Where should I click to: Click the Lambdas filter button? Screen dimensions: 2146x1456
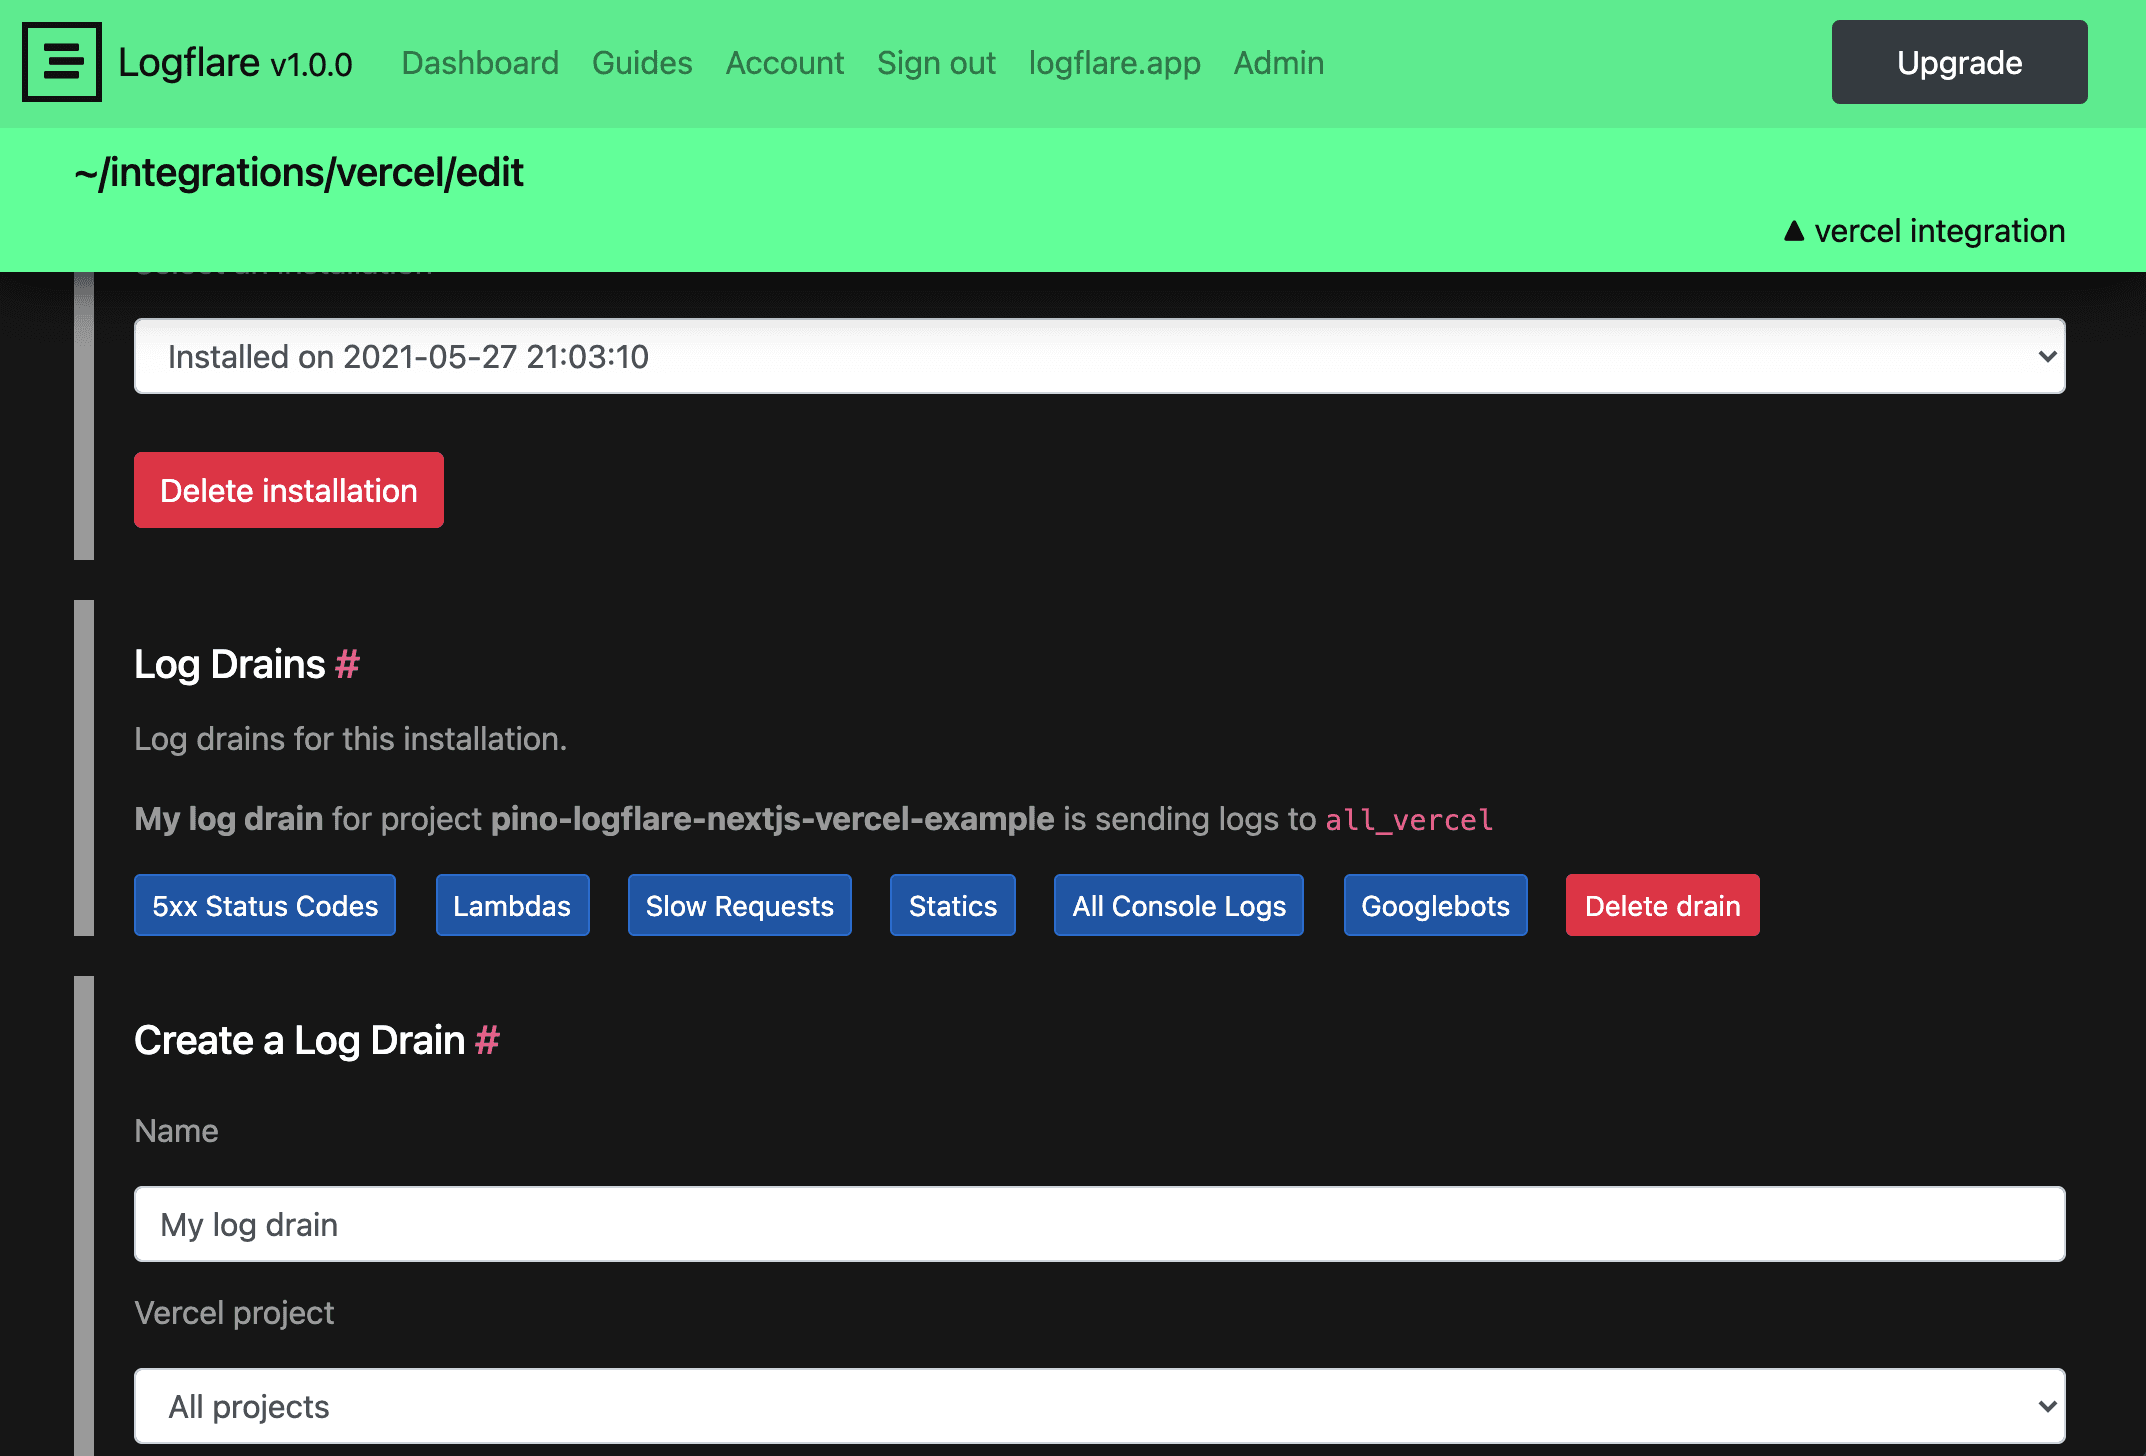pyautogui.click(x=512, y=905)
